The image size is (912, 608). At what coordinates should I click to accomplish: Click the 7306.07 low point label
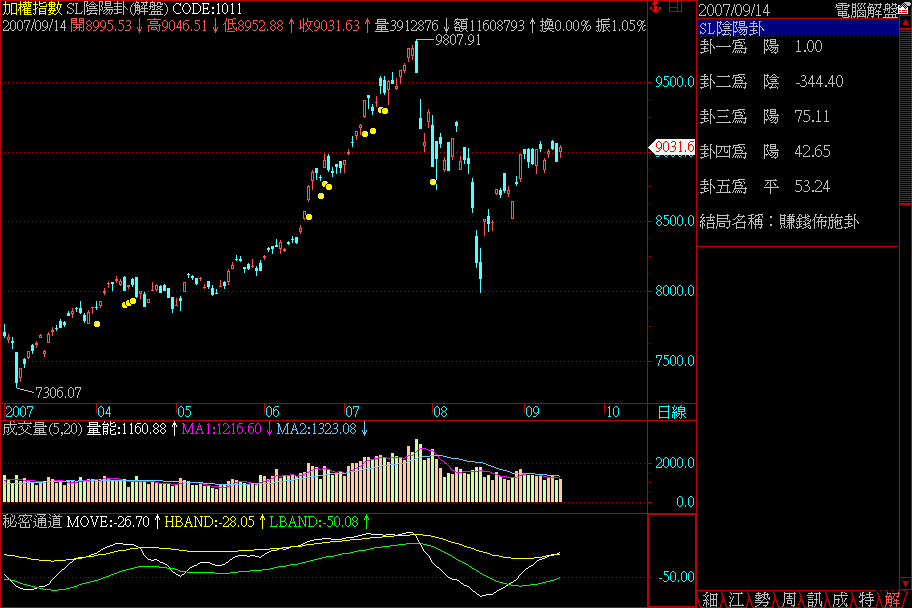coord(57,392)
